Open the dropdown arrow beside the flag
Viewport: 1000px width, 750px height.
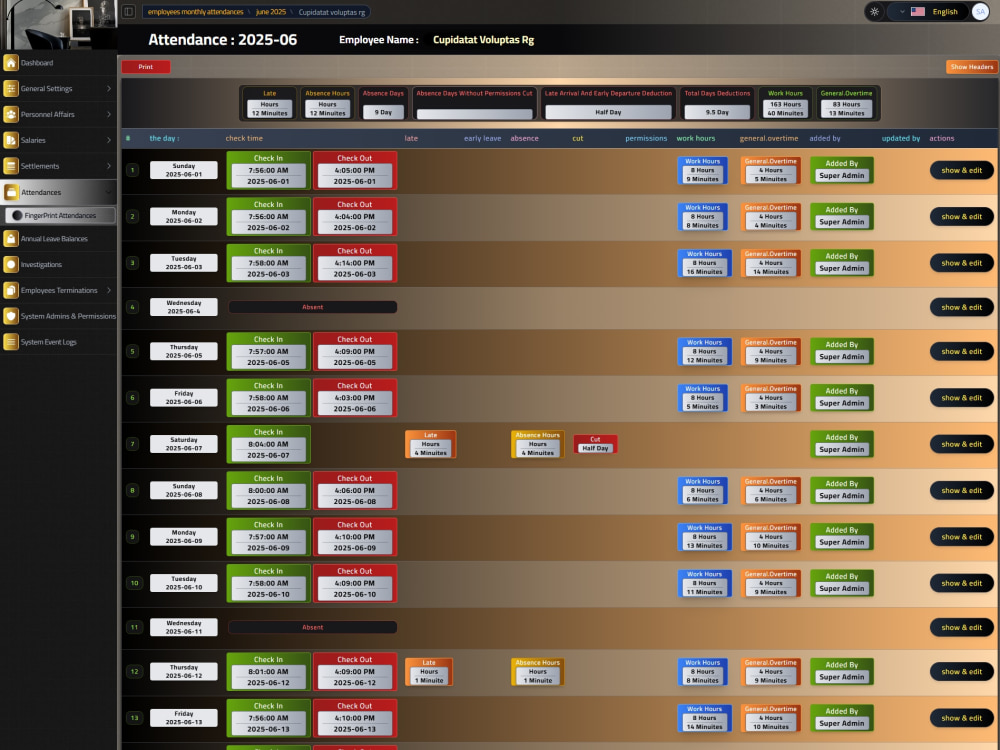click(x=902, y=11)
